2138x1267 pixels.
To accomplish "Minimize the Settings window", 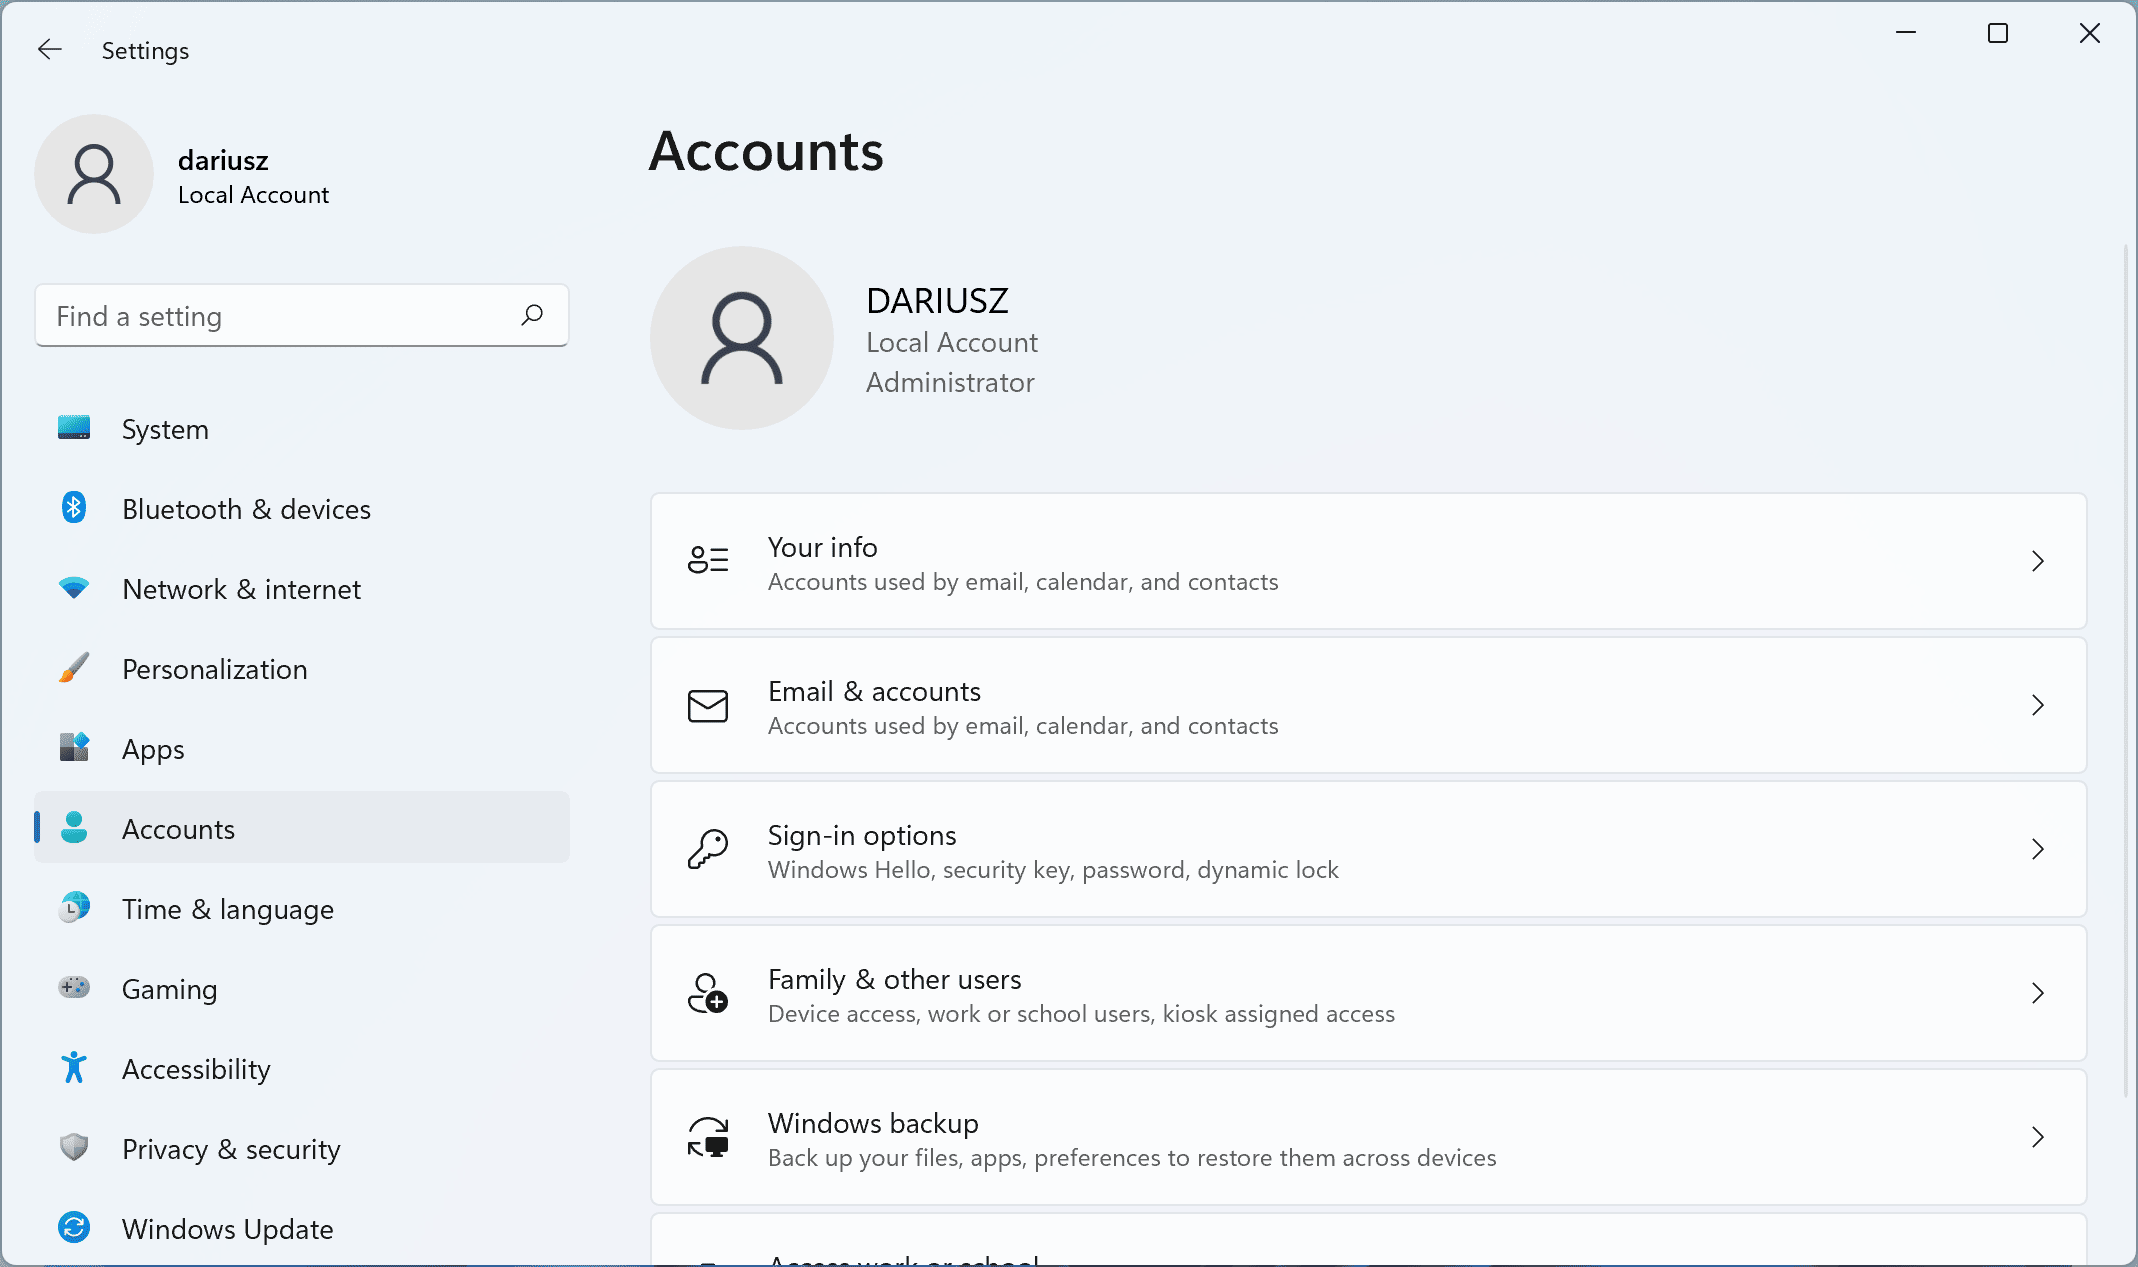I will (x=1906, y=33).
